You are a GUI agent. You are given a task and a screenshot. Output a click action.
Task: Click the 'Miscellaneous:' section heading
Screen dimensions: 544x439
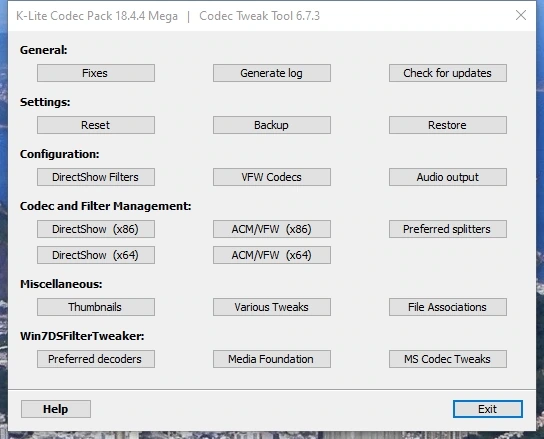61,284
